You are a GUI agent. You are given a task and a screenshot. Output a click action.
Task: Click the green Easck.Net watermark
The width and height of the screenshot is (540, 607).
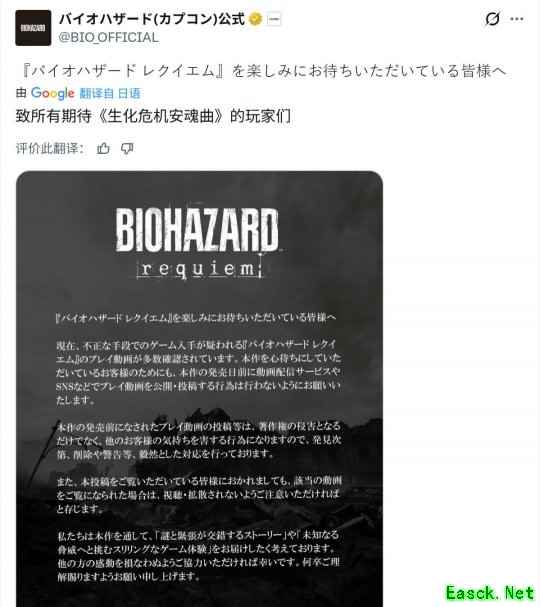pyautogui.click(x=490, y=593)
